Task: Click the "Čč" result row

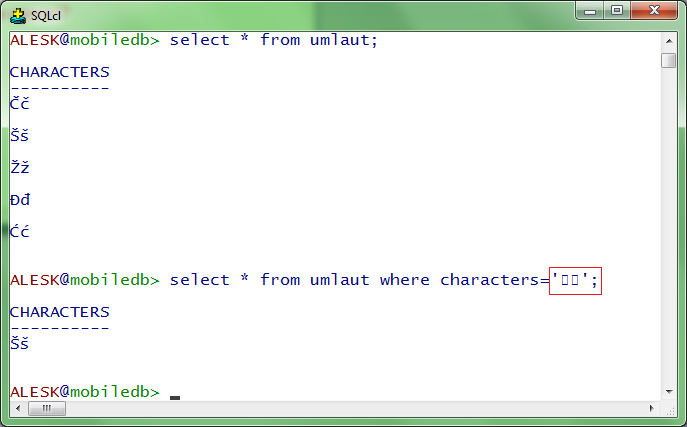Action: coord(20,103)
